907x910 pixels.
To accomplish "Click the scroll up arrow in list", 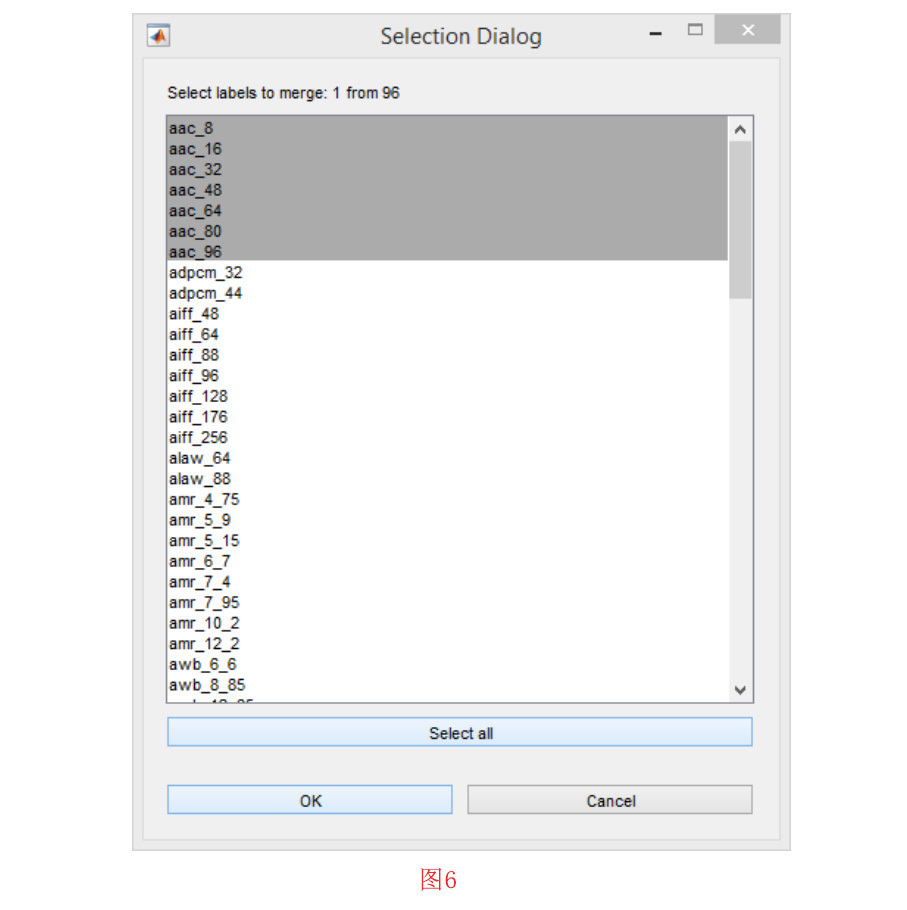I will tap(740, 129).
